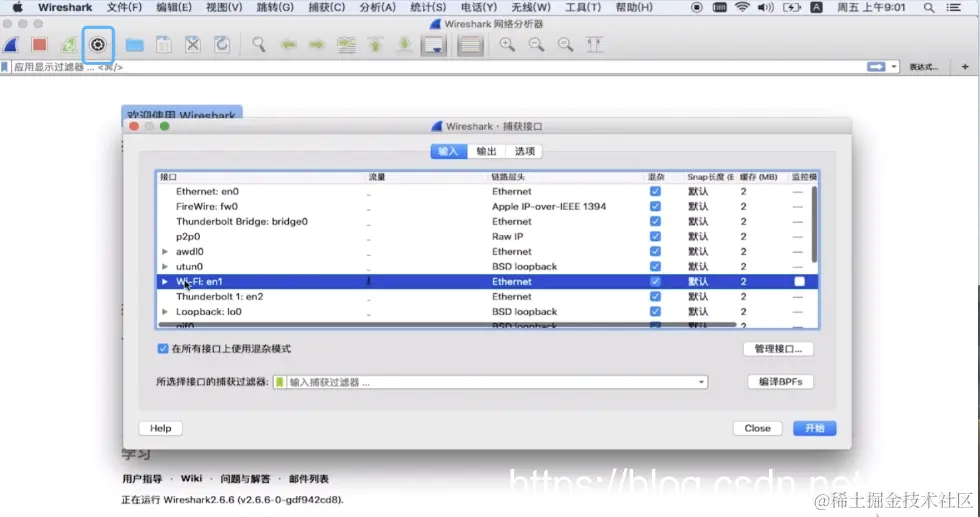Open the 捕获(C) menu
The width and height of the screenshot is (980, 517).
pyautogui.click(x=326, y=8)
